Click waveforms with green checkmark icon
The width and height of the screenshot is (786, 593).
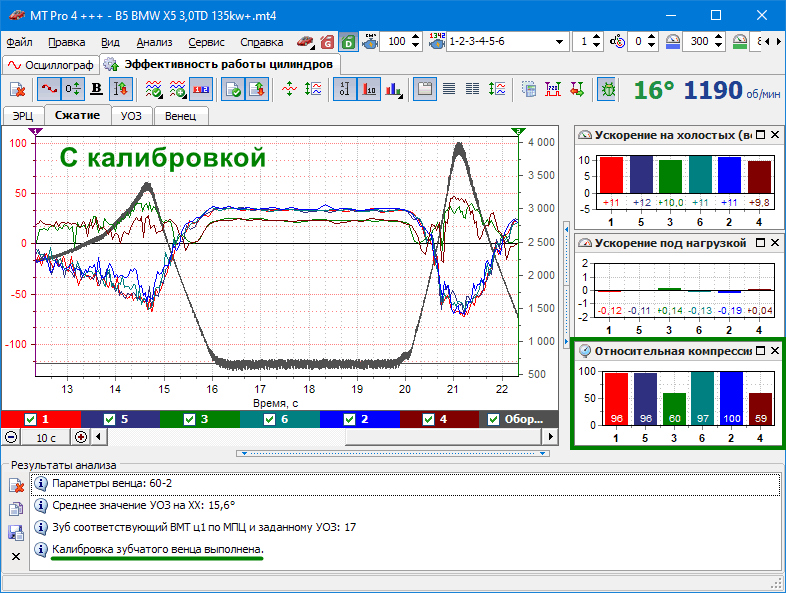(153, 90)
